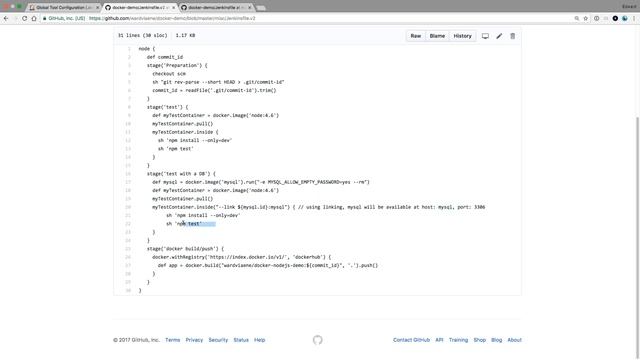Show file History
The image size is (640, 360).
point(462,36)
